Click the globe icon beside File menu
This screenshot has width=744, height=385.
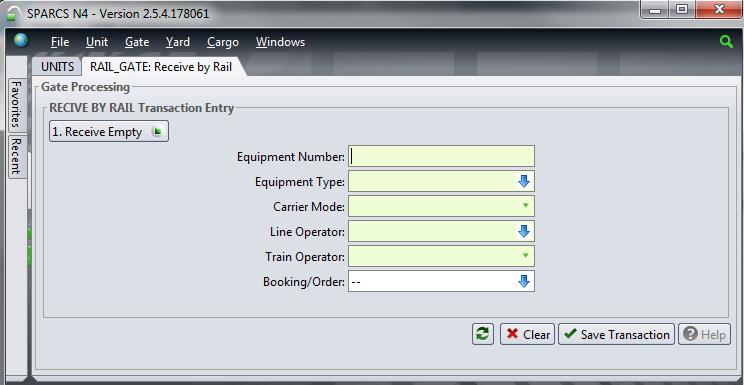[x=20, y=41]
